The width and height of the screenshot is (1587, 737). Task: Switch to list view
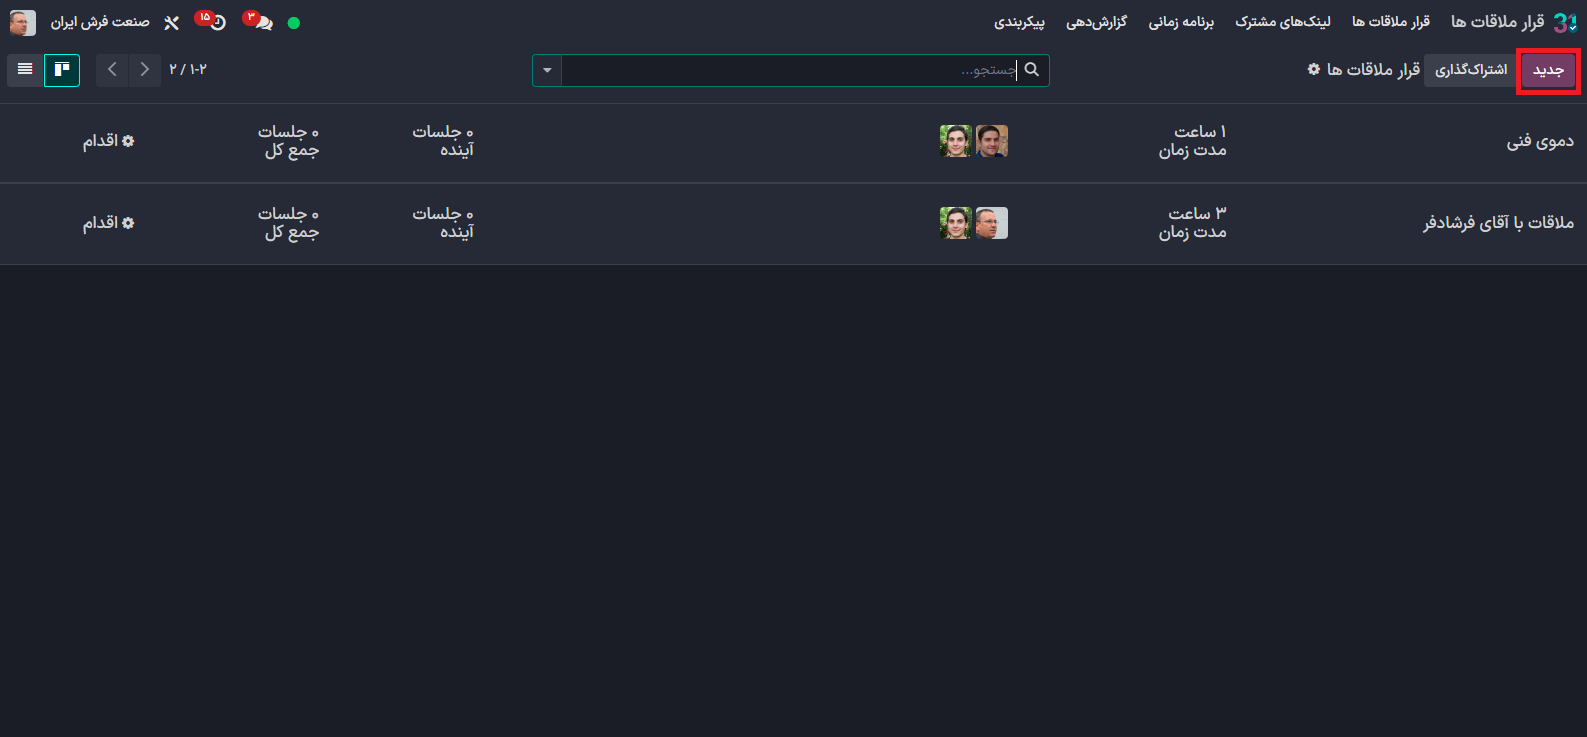(25, 70)
